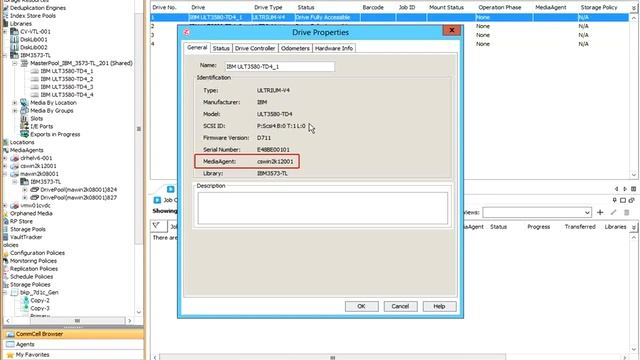The height and width of the screenshot is (360, 640).
Task: Select the Deduplication Engines tree item
Action: 38,8
